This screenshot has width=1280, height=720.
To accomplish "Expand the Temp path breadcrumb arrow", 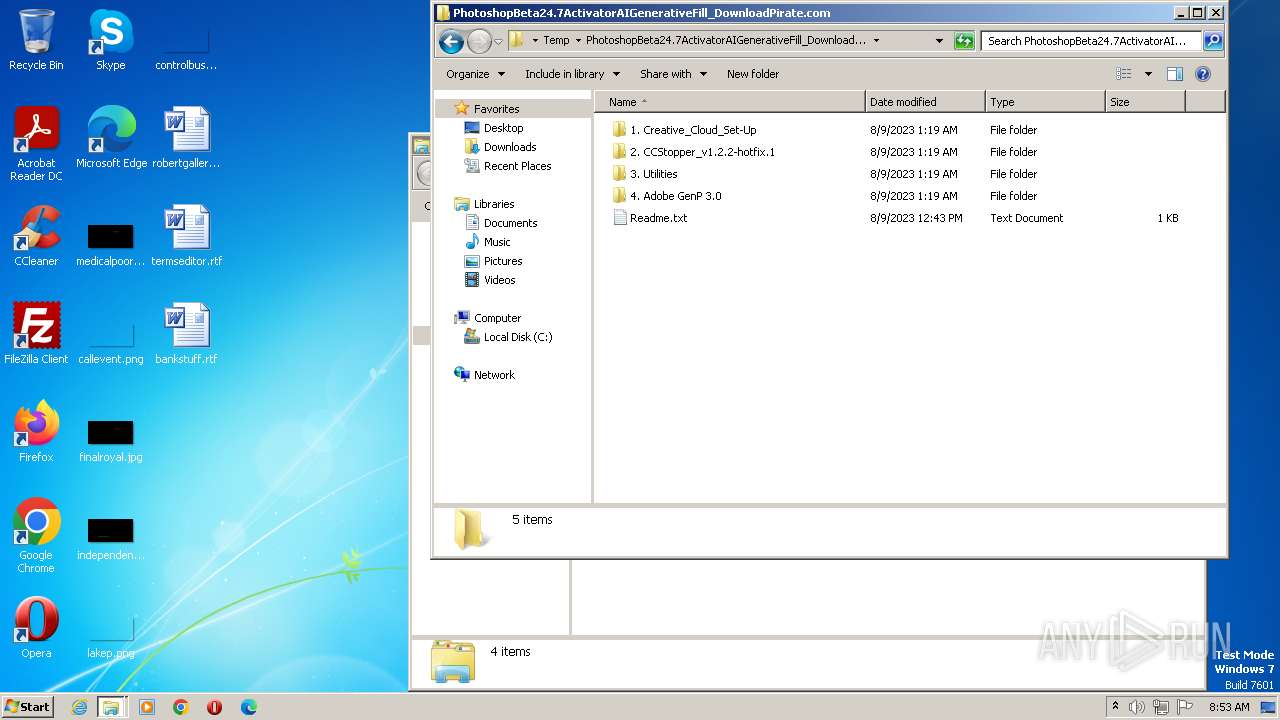I will (578, 41).
